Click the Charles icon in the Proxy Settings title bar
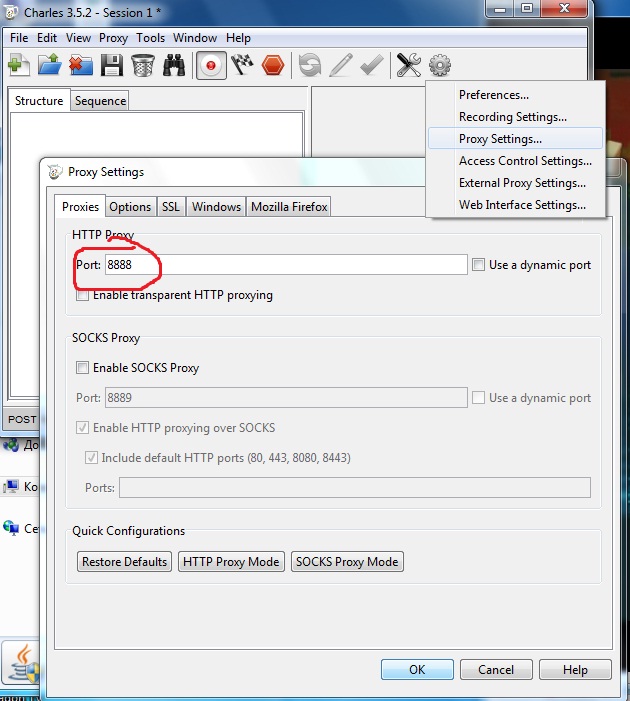The width and height of the screenshot is (630, 701). (x=55, y=172)
